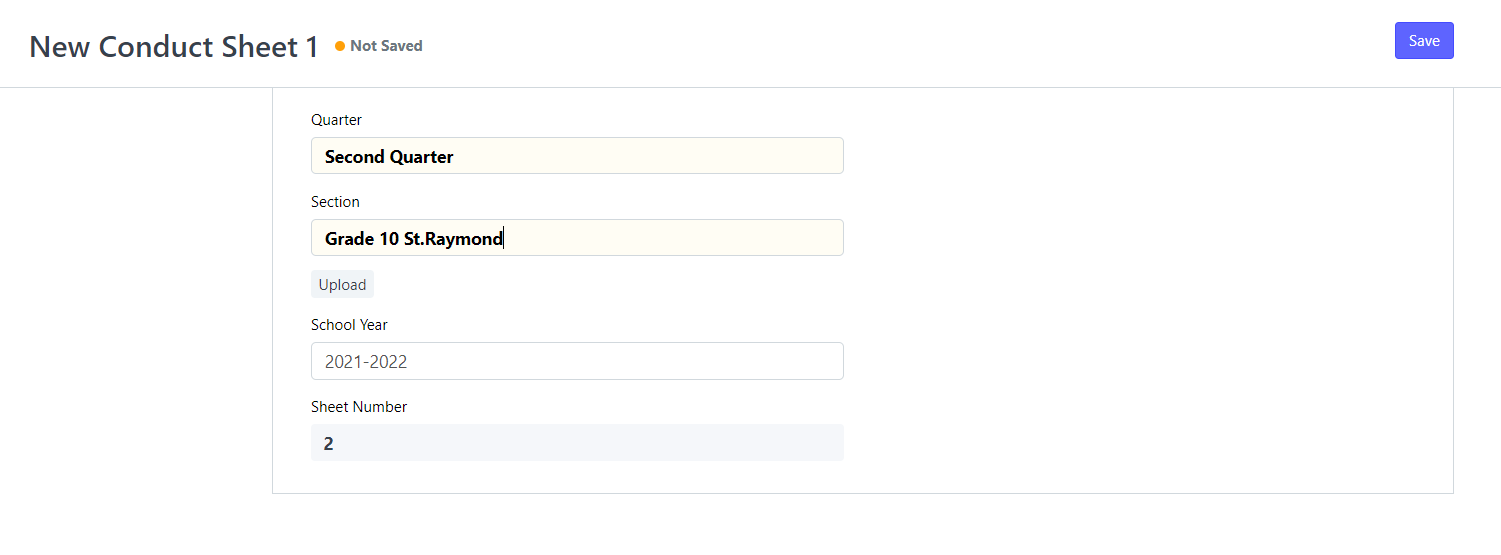Viewport: 1501px width, 555px height.
Task: Click the Section field with Grade 10 St.Raymond
Action: (x=577, y=238)
